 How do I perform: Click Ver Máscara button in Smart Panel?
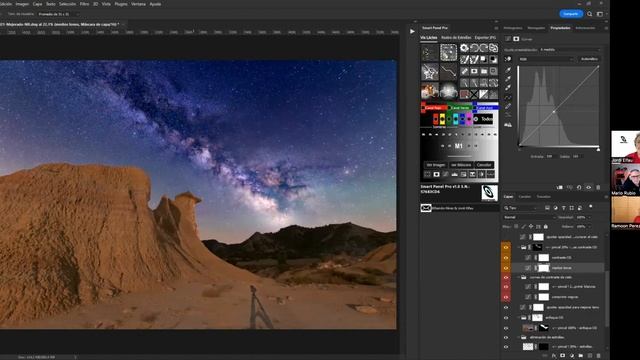tap(461, 165)
